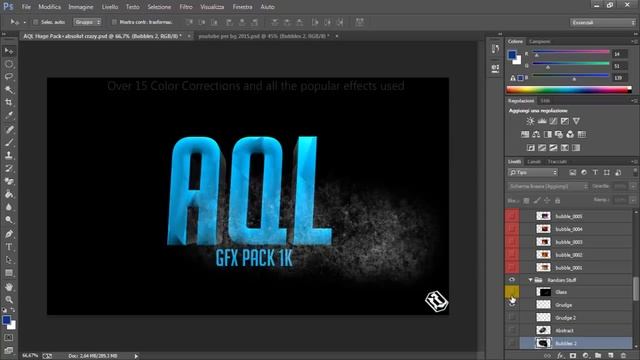Open the Livelli panel flyout menu
This screenshot has height=360, width=640.
tap(634, 162)
